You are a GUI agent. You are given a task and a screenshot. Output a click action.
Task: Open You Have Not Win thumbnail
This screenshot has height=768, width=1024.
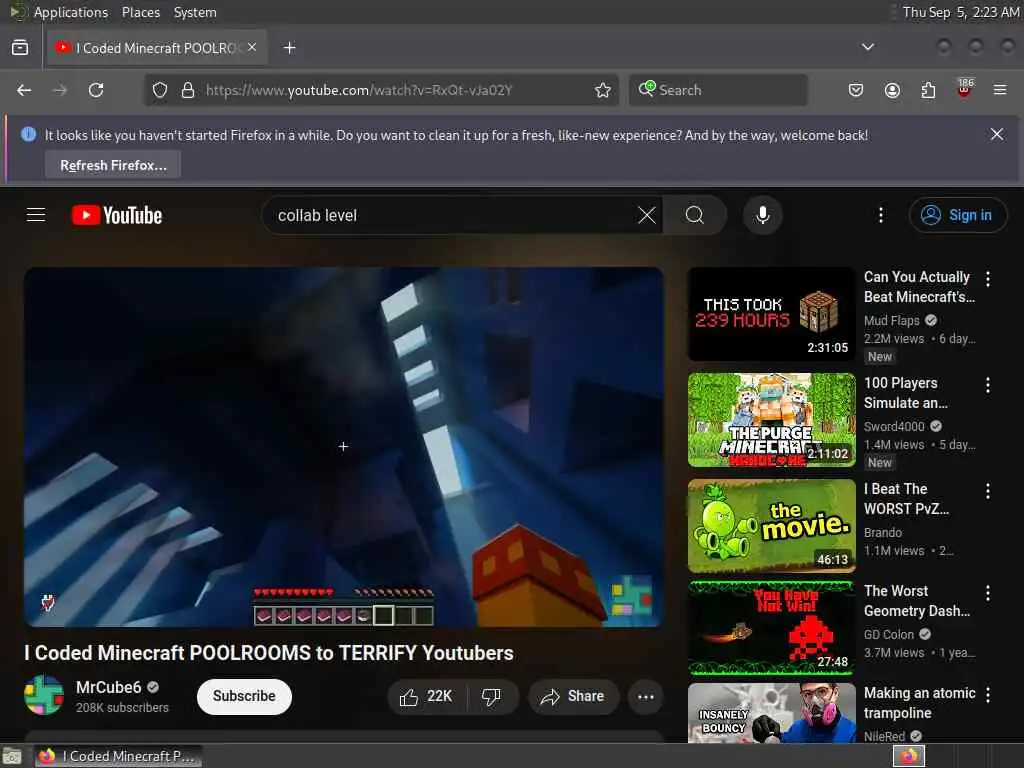[771, 628]
